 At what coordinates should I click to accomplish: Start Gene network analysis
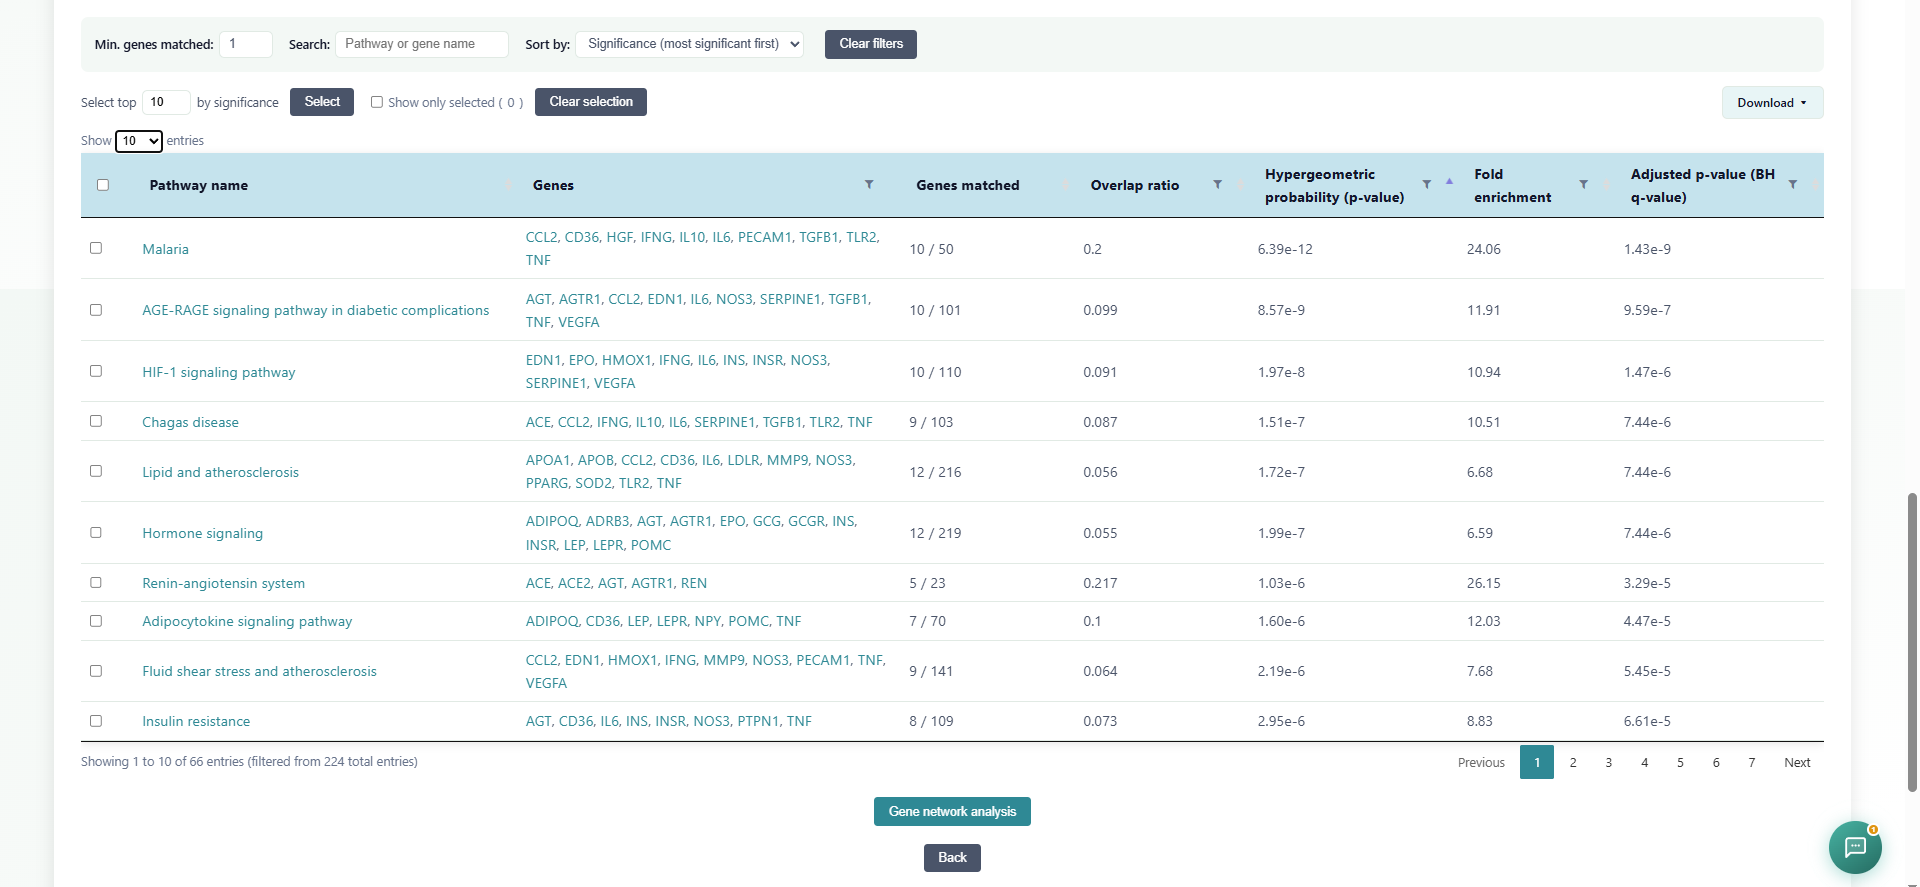952,811
